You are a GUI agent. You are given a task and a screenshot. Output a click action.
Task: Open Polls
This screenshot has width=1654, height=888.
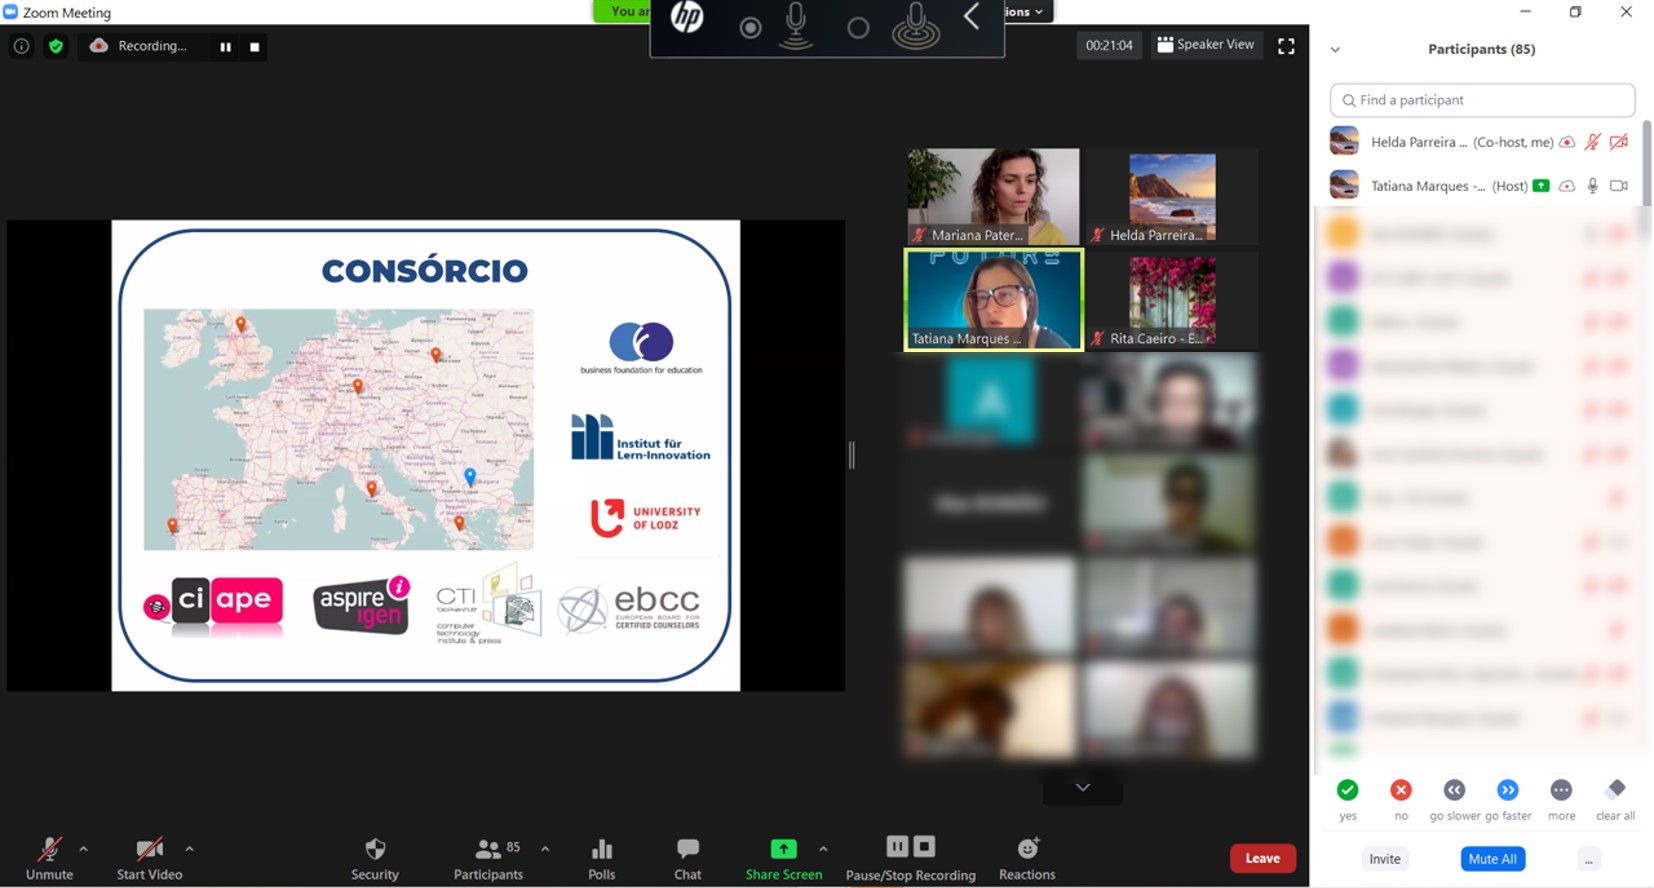pos(602,859)
